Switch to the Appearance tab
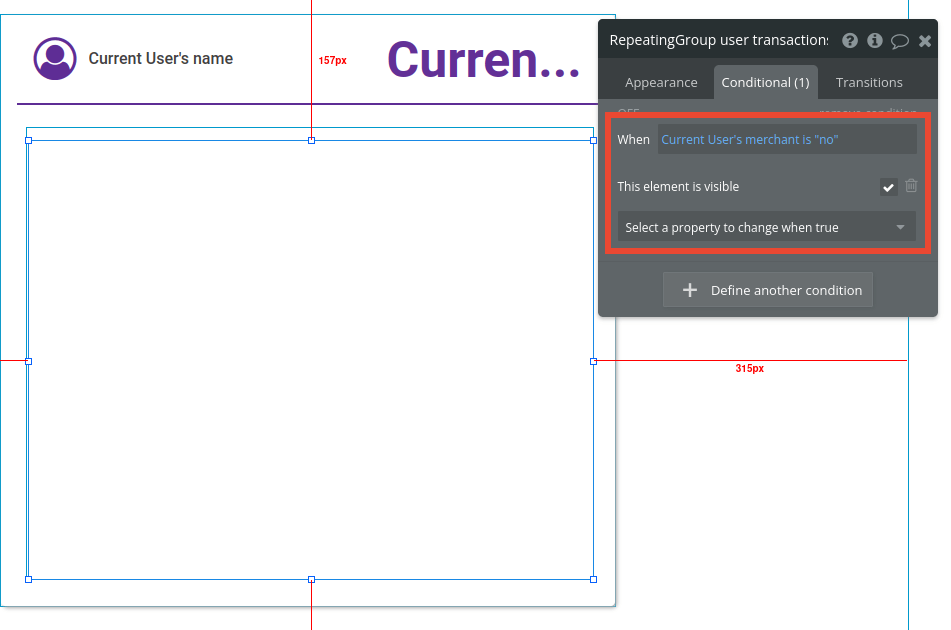The width and height of the screenshot is (951, 630). click(x=661, y=82)
